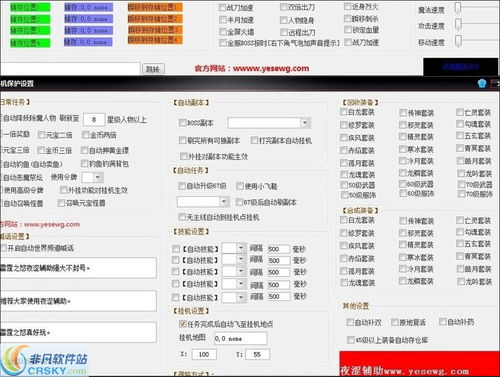Click the 挂机地图 input field
Image resolution: width=500 pixels, height=377 pixels.
241,338
